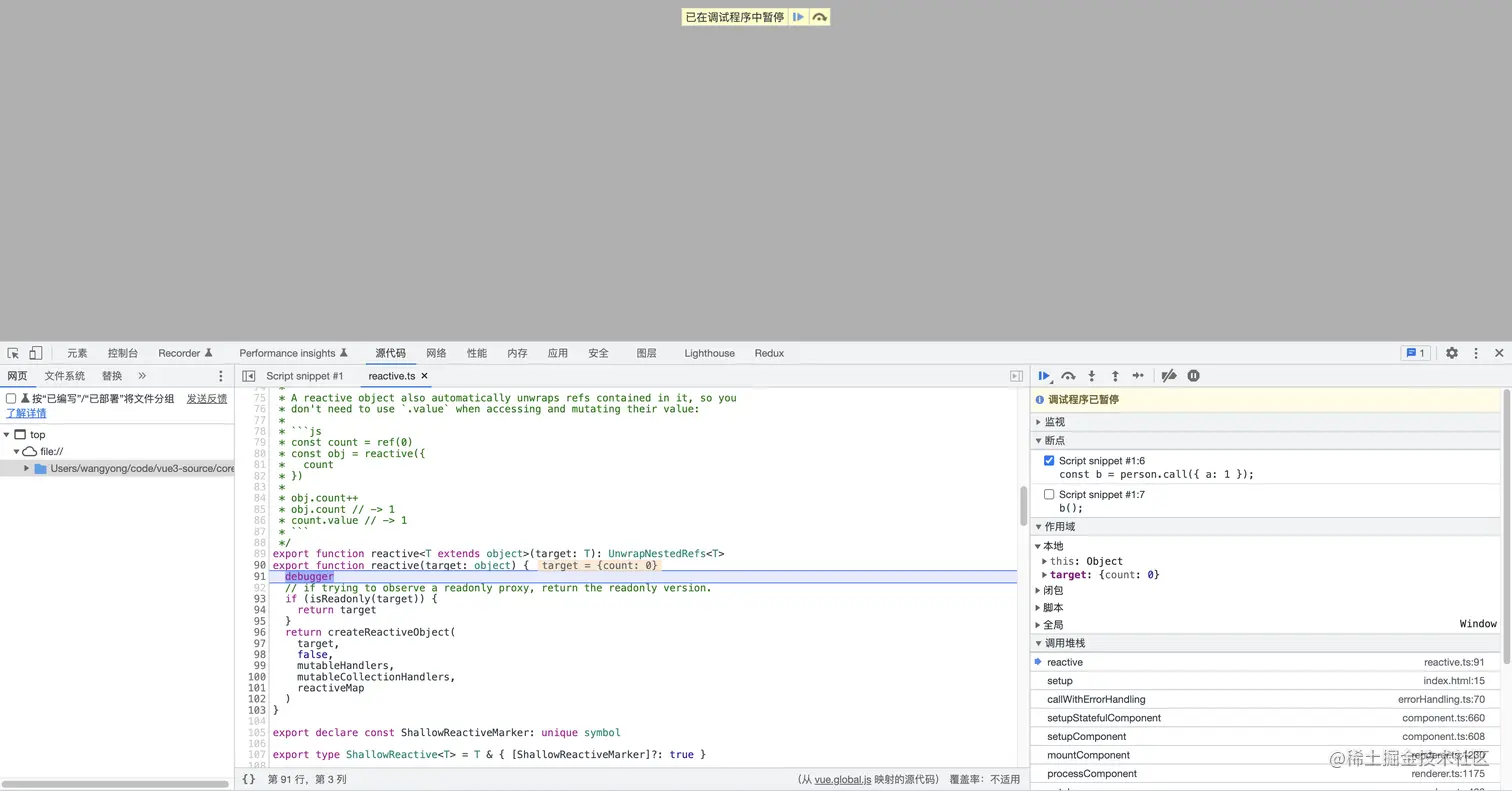Resume from the paused-in-debugger overlay
The image size is (1512, 791).
[x=798, y=17]
